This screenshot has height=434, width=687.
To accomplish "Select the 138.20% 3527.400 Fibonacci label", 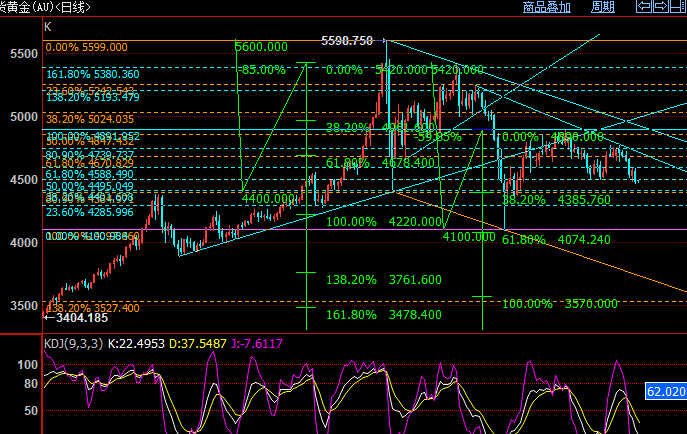I will pos(92,308).
